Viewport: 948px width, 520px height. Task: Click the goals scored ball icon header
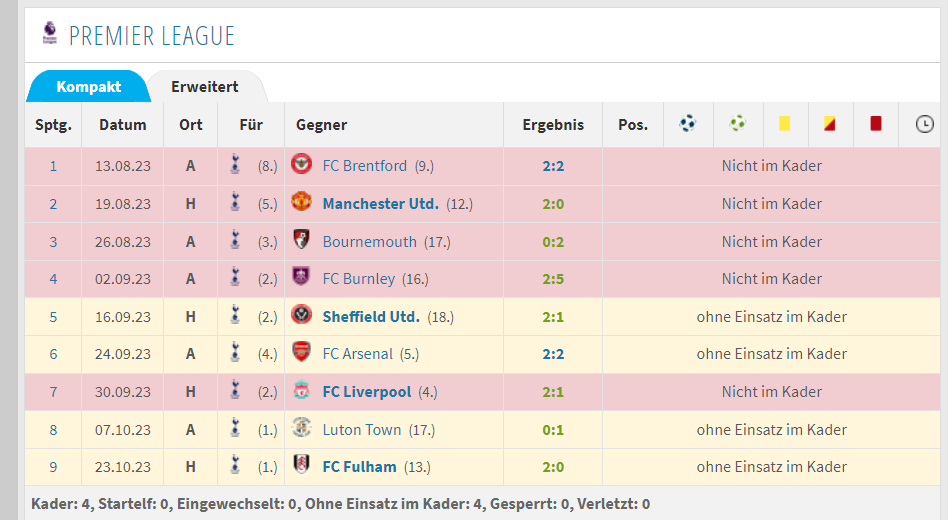click(687, 123)
